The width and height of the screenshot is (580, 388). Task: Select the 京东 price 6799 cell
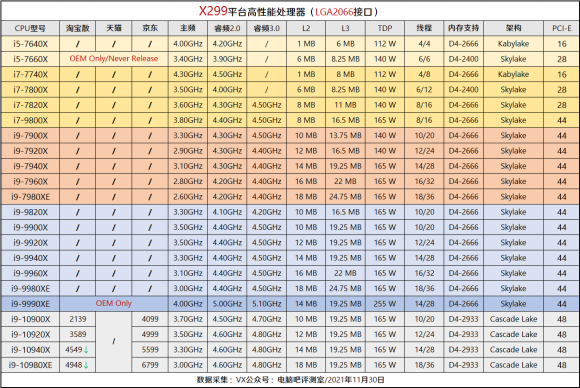pos(150,365)
